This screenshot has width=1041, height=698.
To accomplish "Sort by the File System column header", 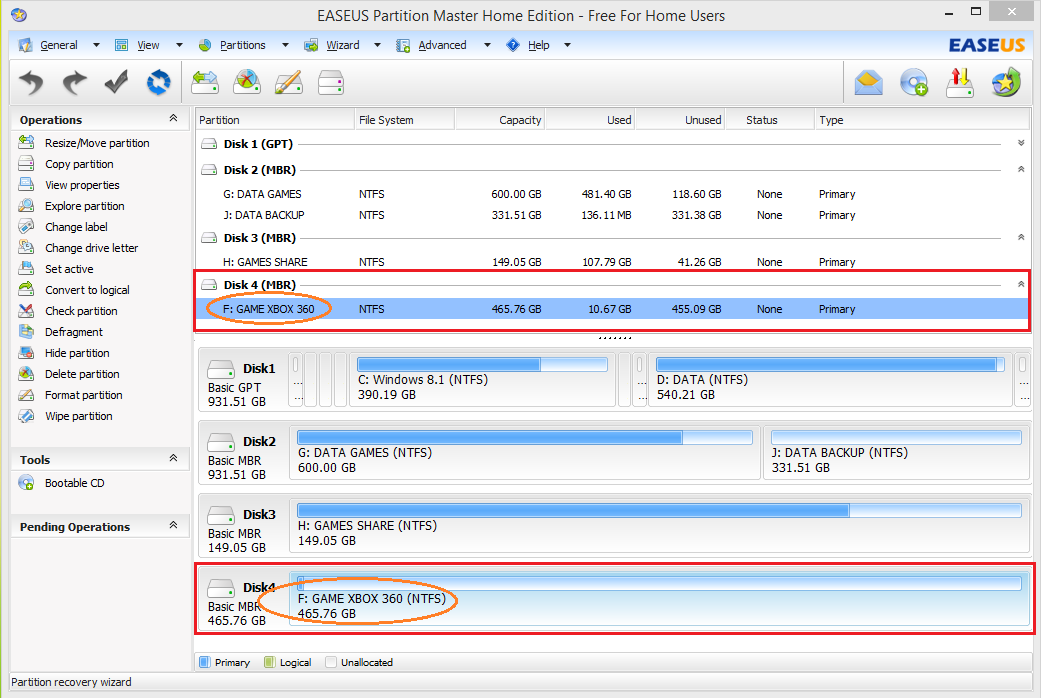I will [404, 120].
